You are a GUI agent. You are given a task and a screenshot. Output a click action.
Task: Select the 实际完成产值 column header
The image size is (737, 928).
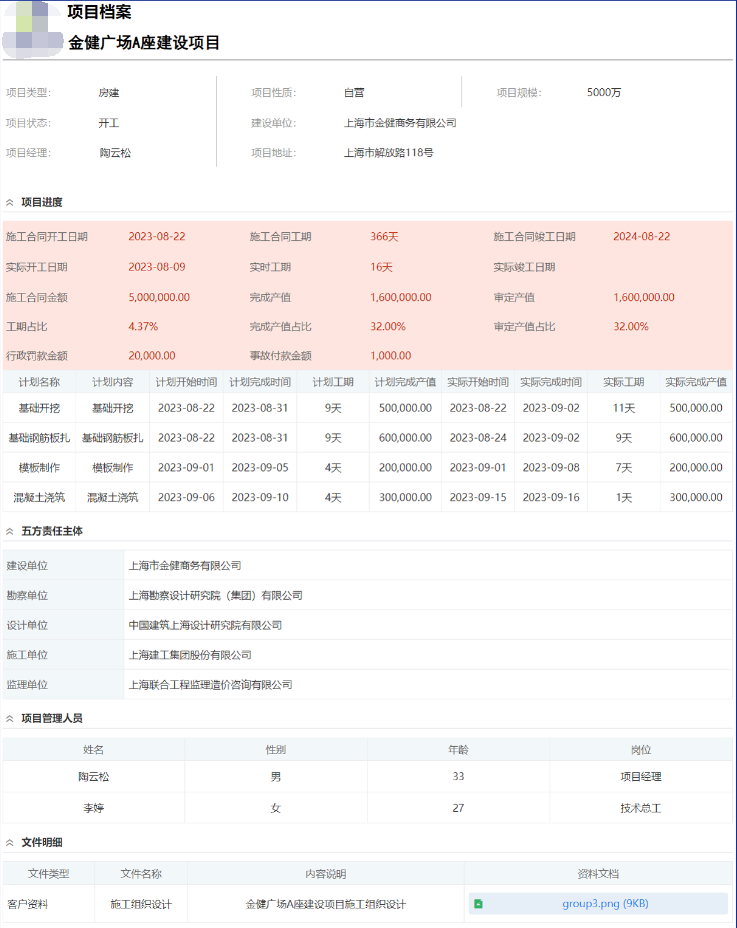click(696, 382)
